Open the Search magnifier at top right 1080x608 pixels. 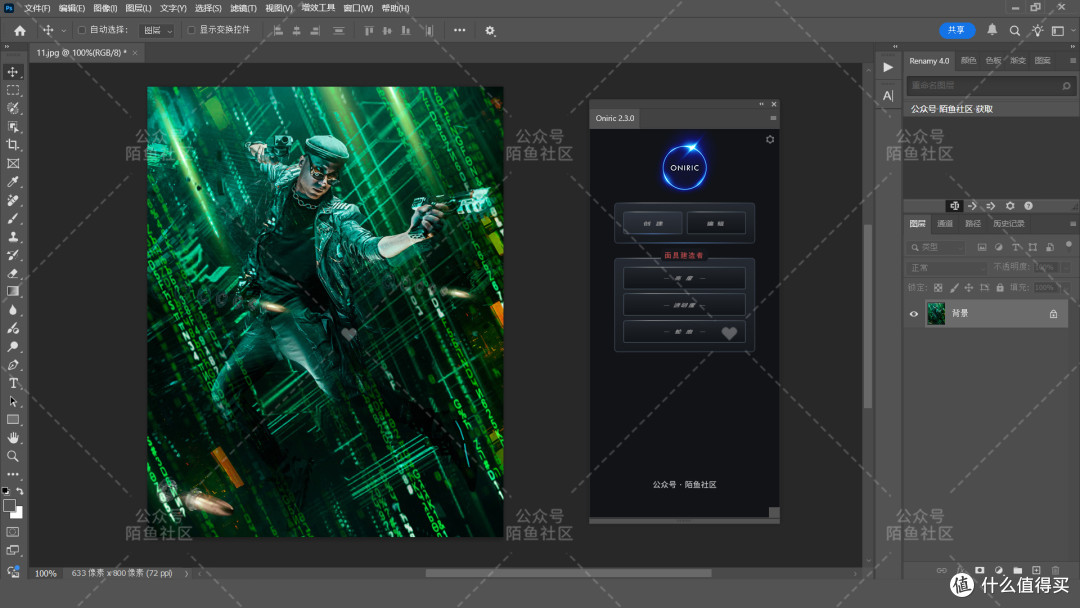tap(1015, 30)
